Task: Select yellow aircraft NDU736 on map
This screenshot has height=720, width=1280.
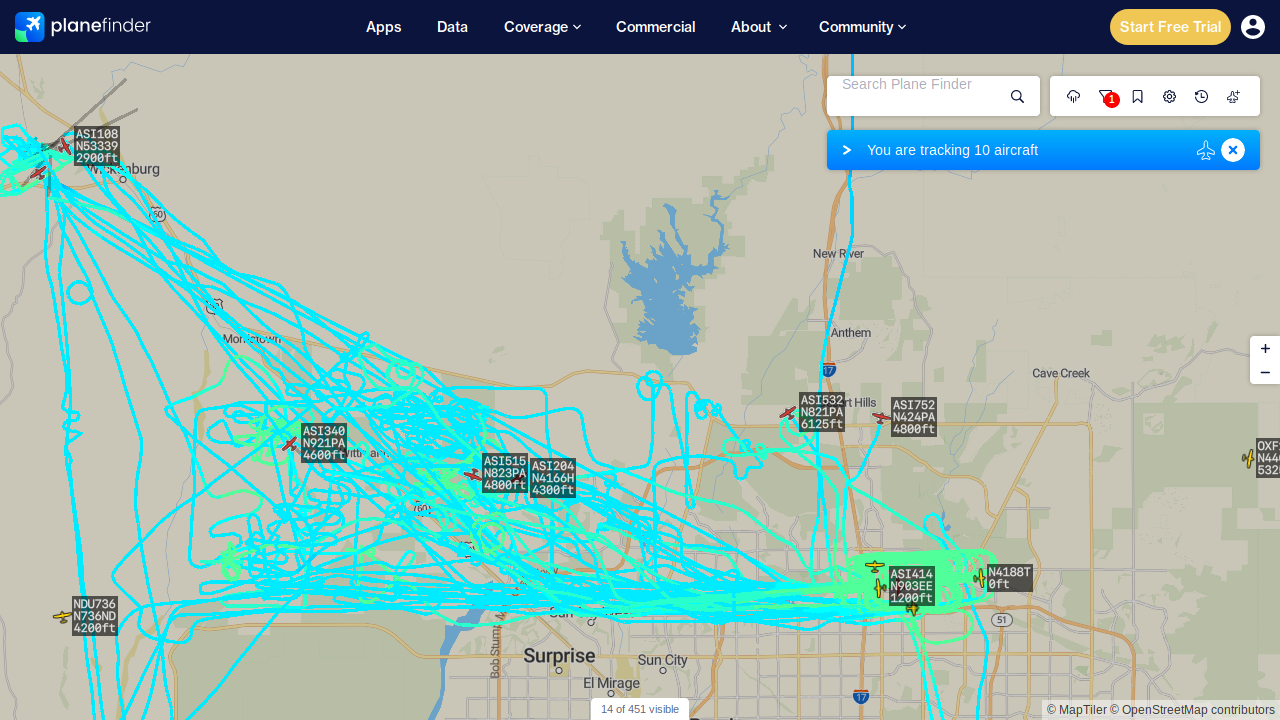Action: (x=62, y=617)
